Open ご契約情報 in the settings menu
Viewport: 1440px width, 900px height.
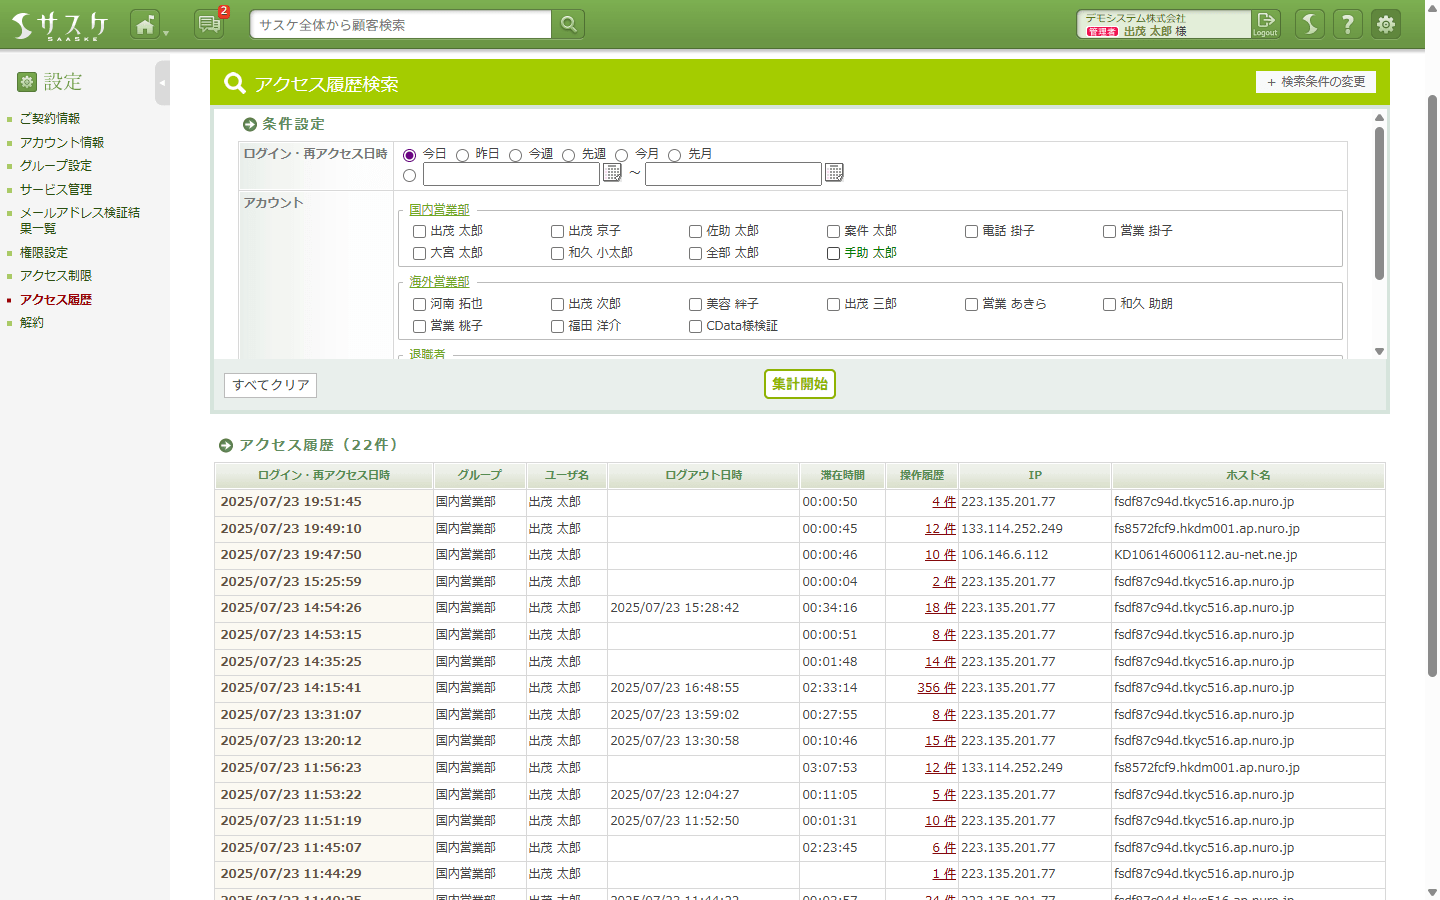click(x=50, y=118)
